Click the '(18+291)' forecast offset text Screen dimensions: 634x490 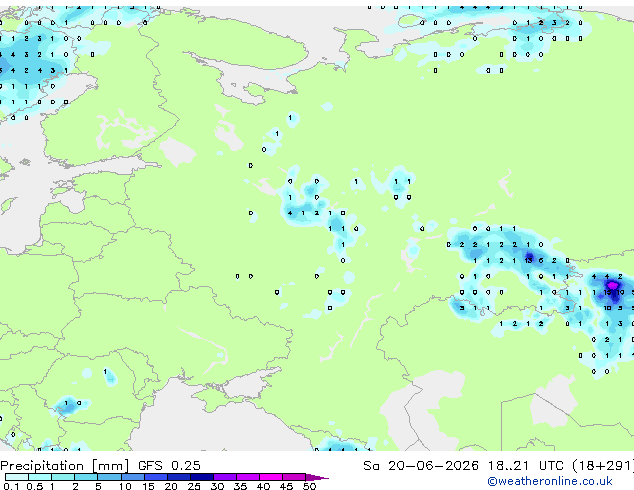pos(602,466)
